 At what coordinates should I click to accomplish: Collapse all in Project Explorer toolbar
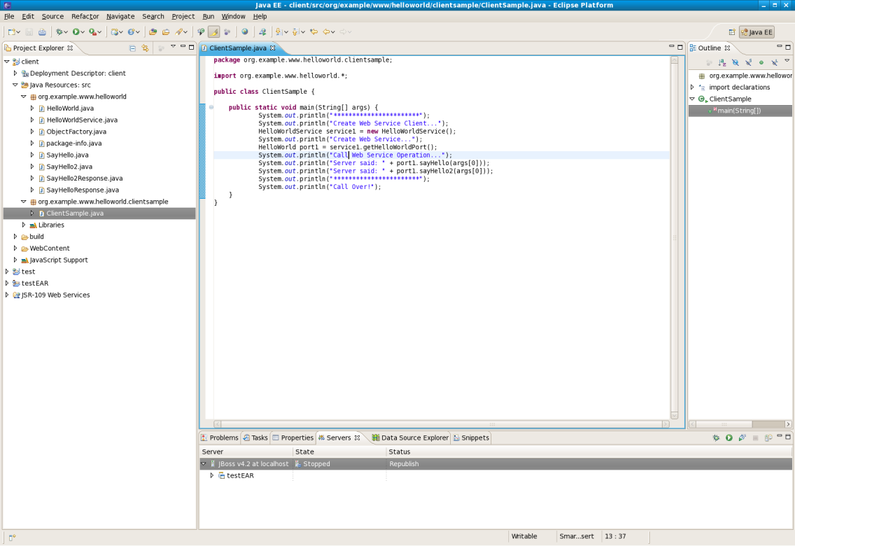click(x=132, y=48)
